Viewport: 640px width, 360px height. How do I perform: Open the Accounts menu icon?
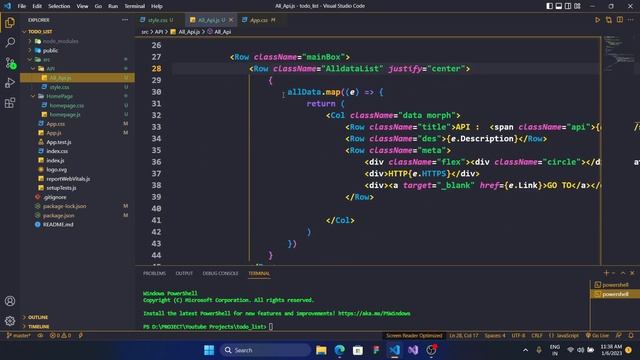10,301
